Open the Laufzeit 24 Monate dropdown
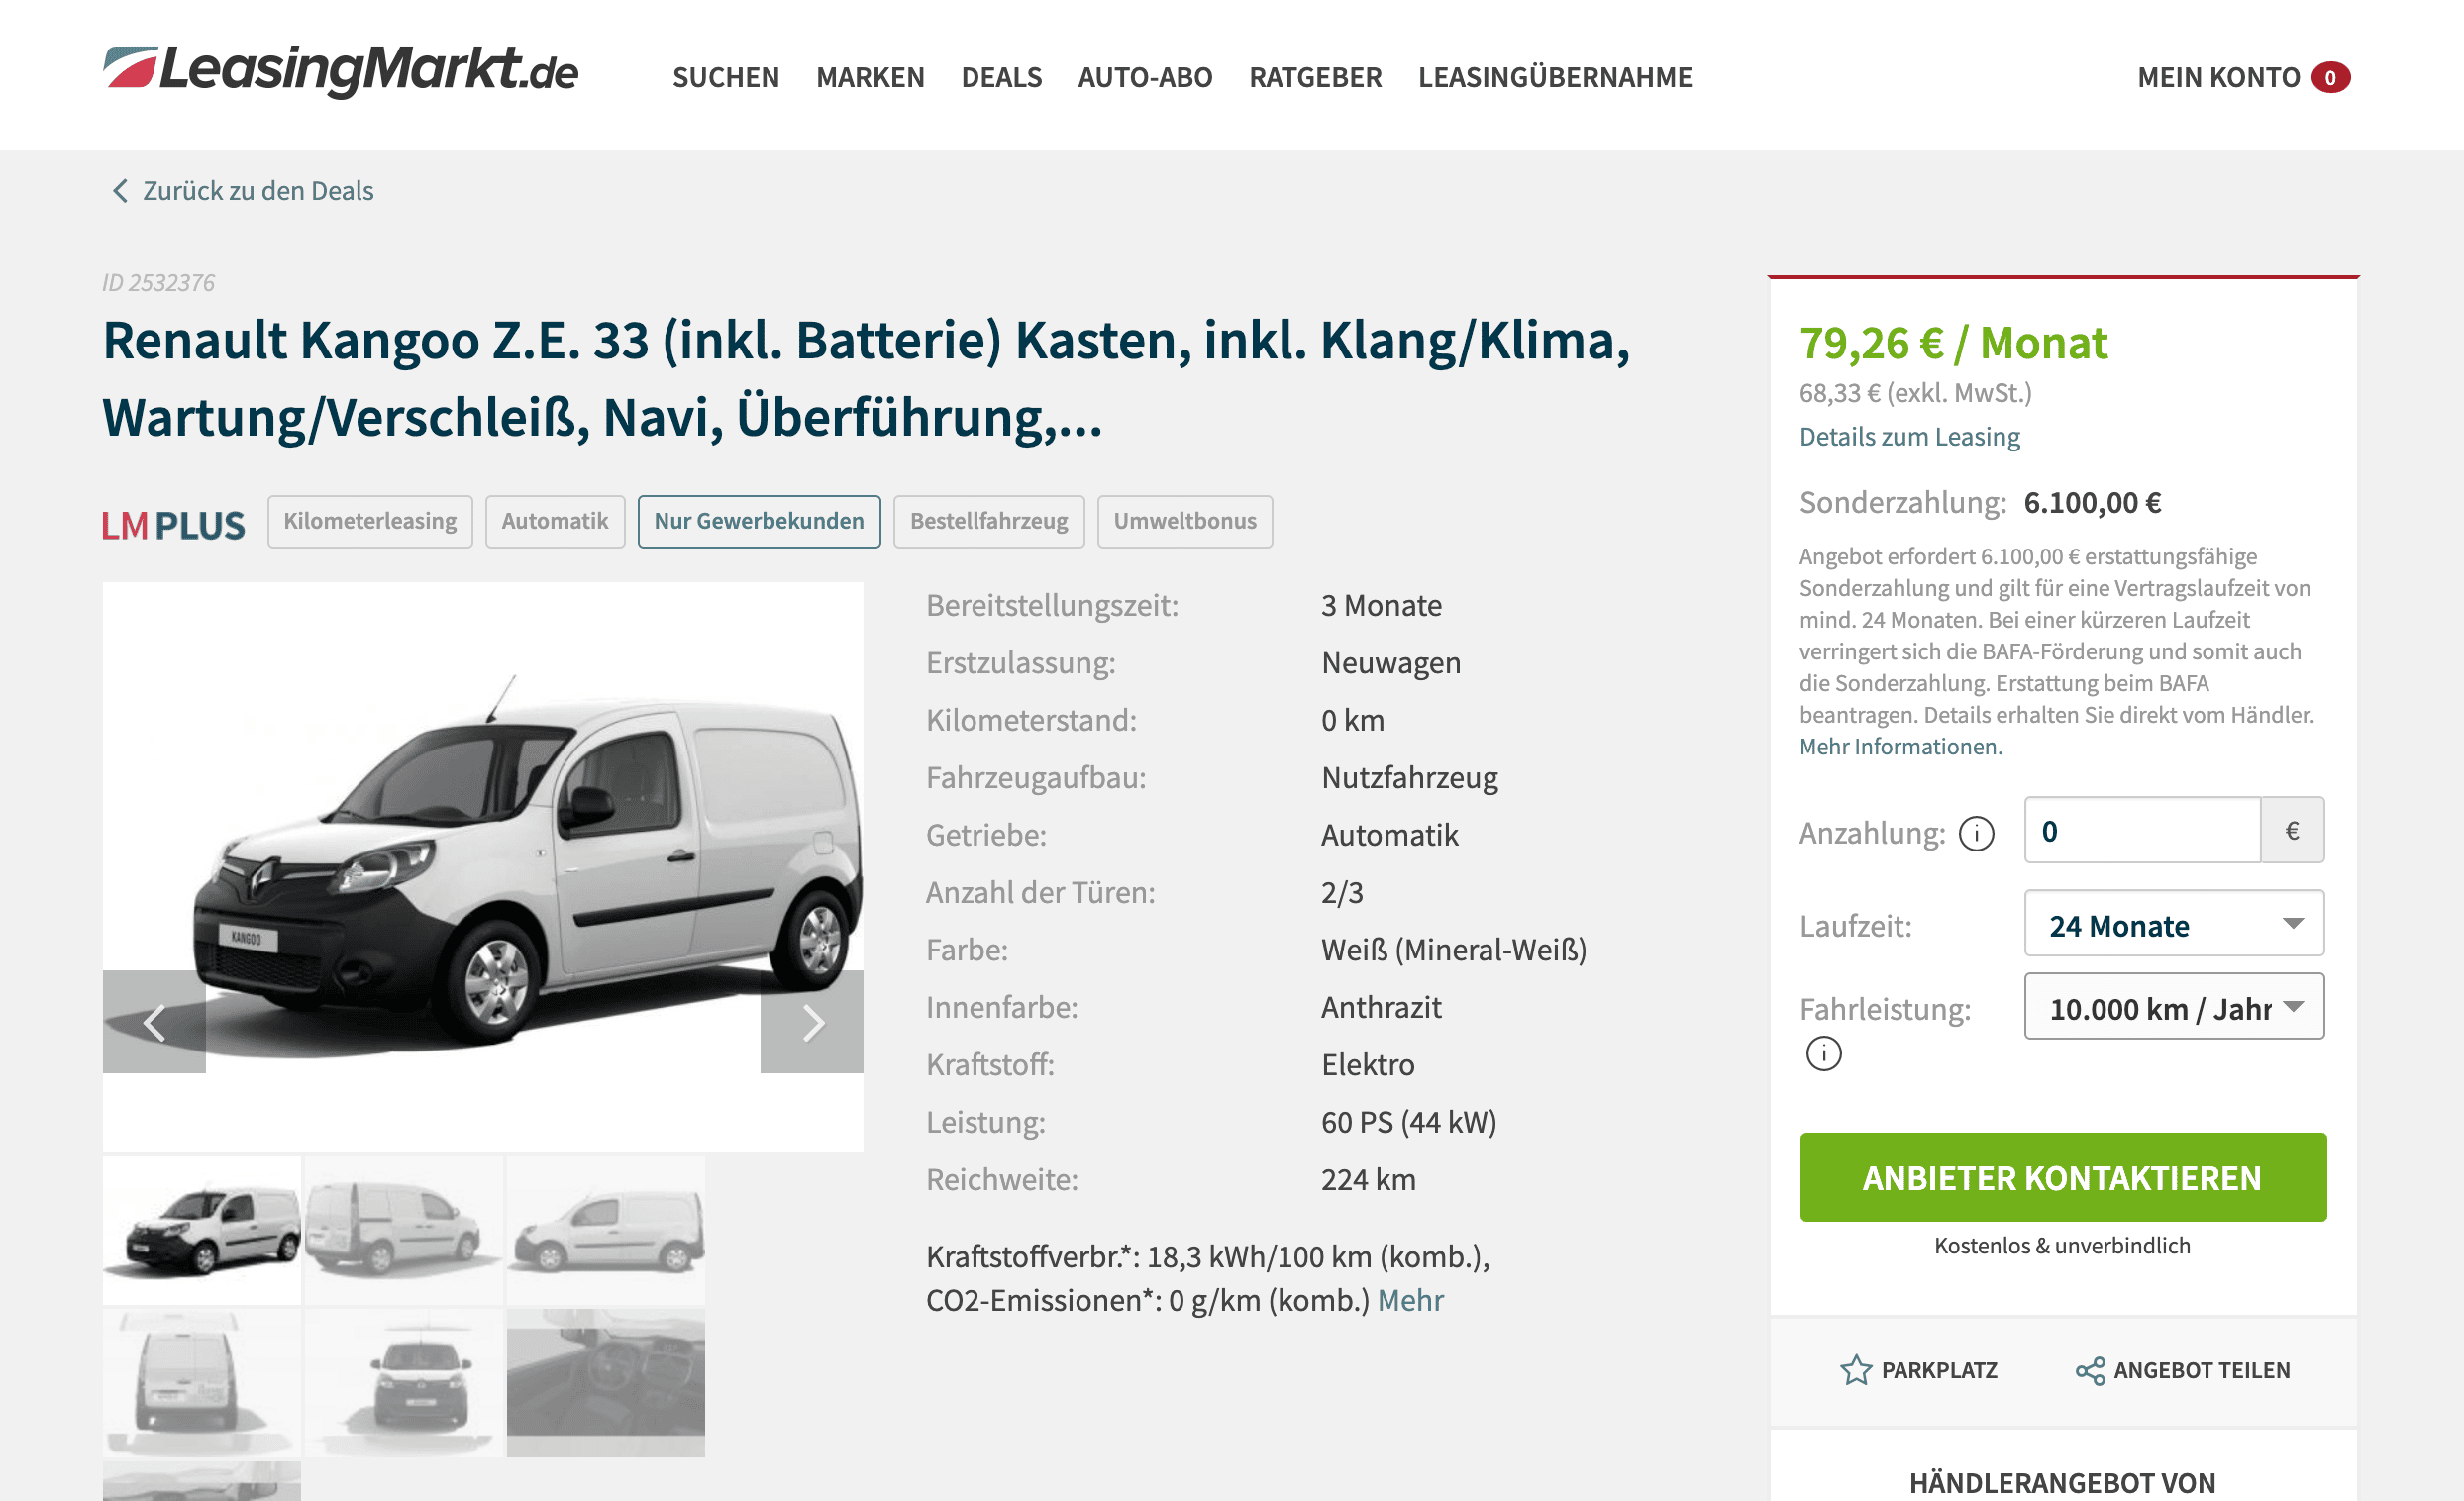The image size is (2464, 1501). coord(2174,924)
